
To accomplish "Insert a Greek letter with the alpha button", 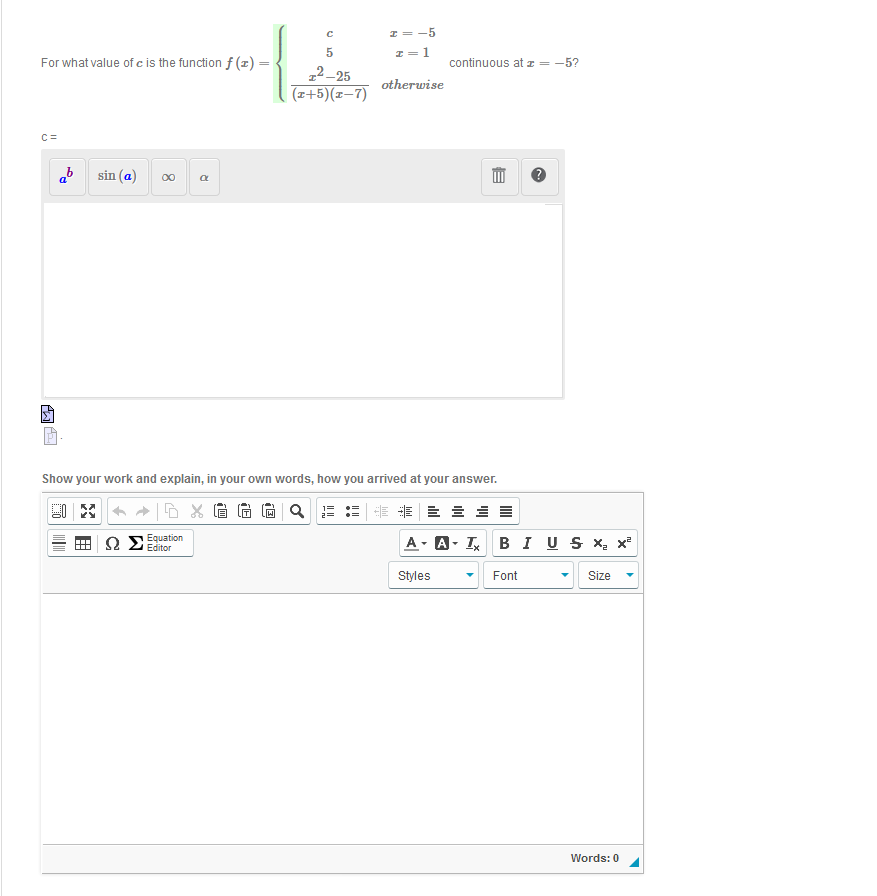I will tap(203, 176).
